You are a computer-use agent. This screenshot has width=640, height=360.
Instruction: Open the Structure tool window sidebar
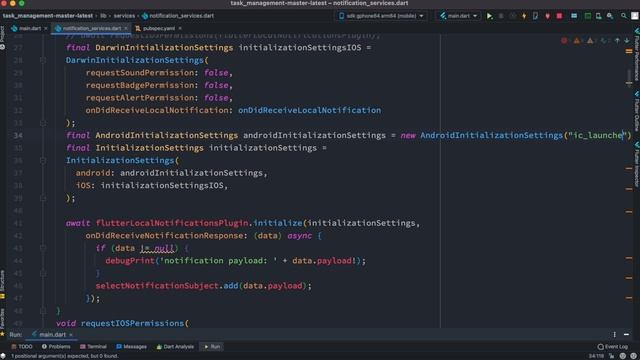click(2, 284)
